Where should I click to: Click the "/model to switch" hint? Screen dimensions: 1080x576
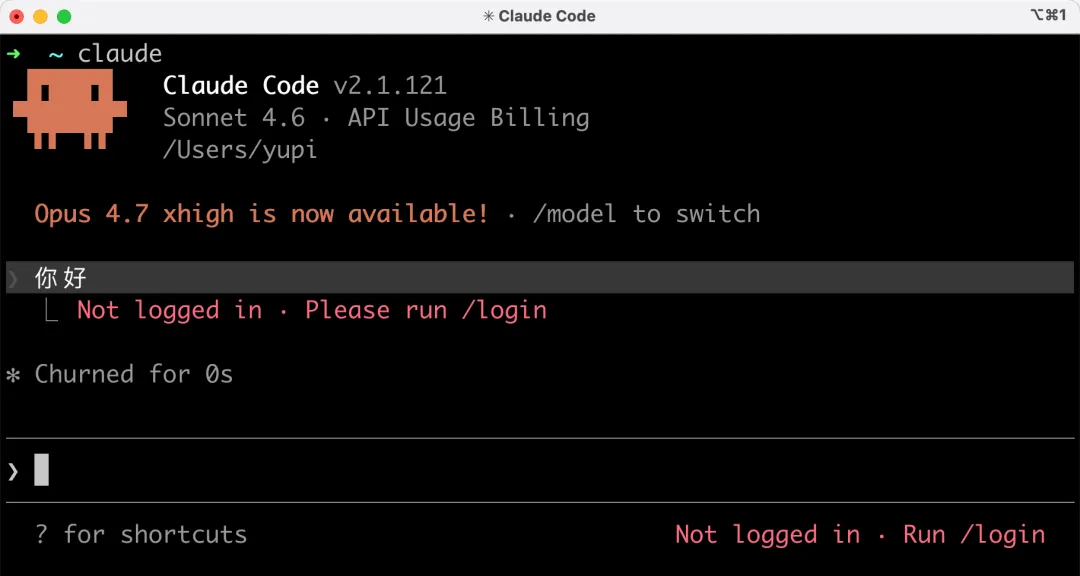coord(646,214)
